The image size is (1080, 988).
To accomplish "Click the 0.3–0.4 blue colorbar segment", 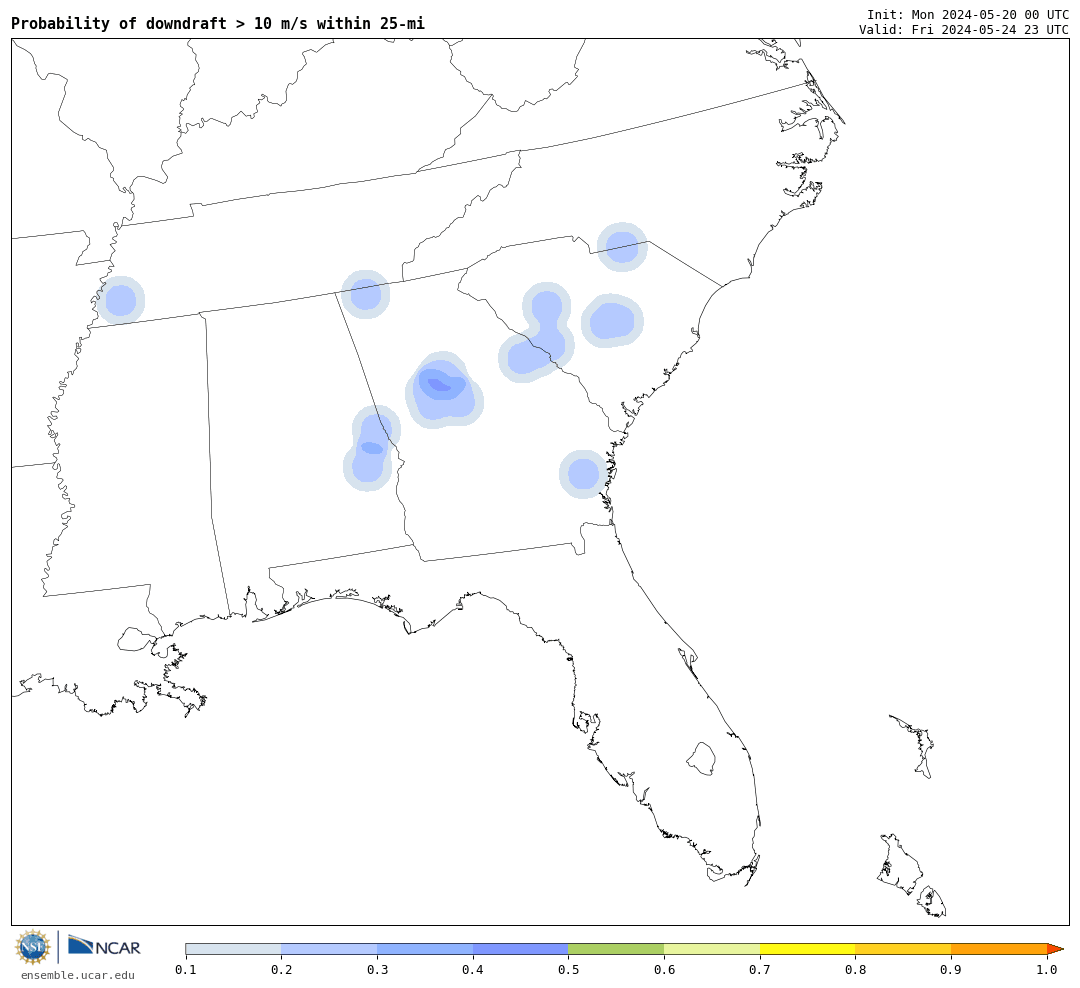I will point(425,949).
